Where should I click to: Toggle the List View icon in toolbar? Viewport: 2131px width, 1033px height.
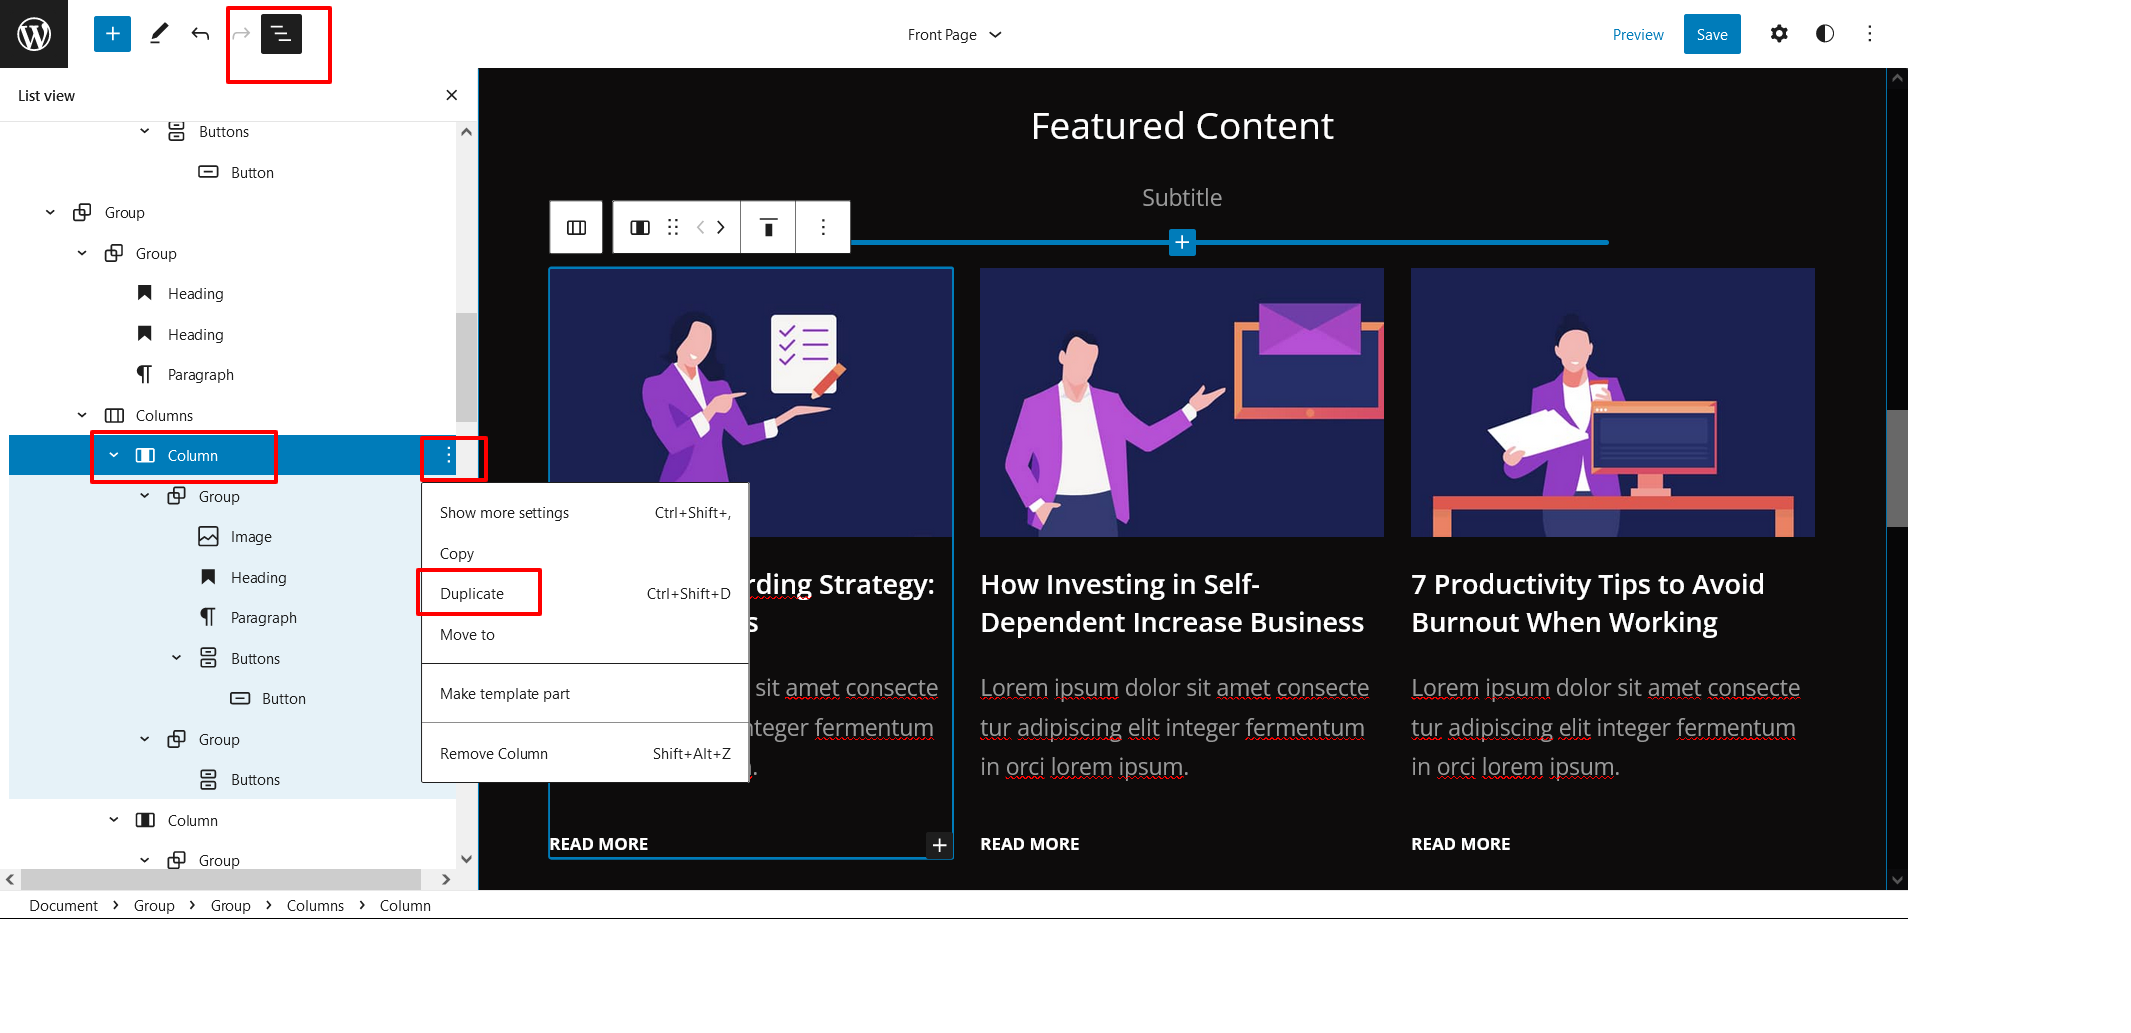[x=281, y=34]
